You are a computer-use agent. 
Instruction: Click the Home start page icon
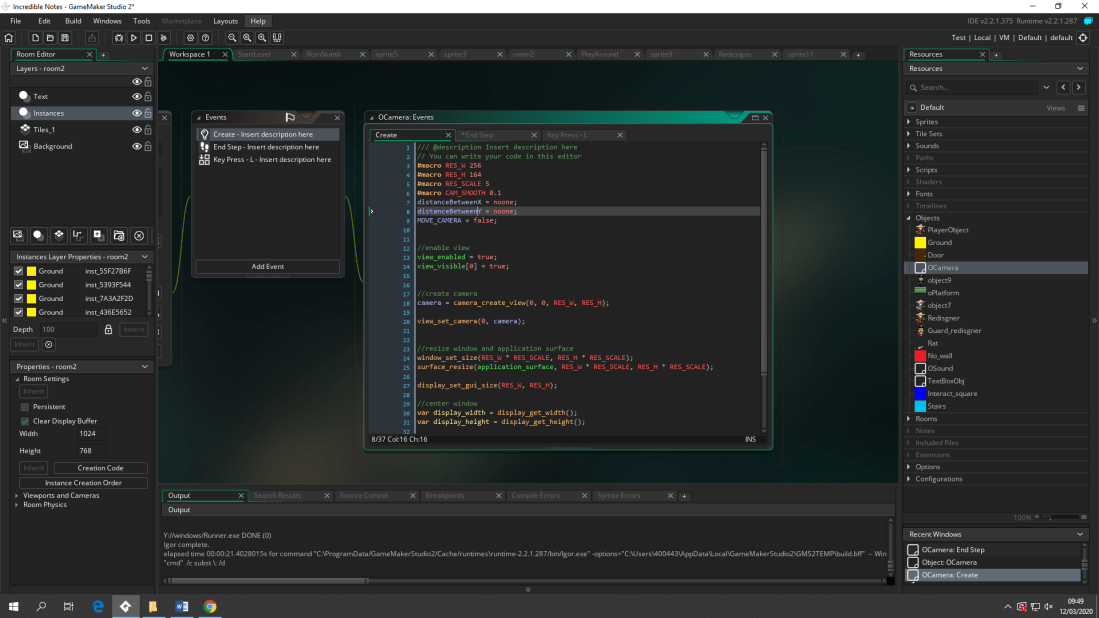(x=9, y=38)
